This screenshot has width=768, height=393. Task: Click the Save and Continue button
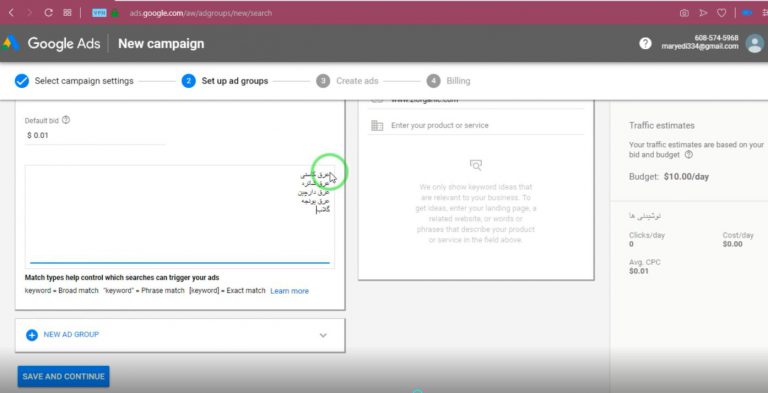(x=64, y=376)
